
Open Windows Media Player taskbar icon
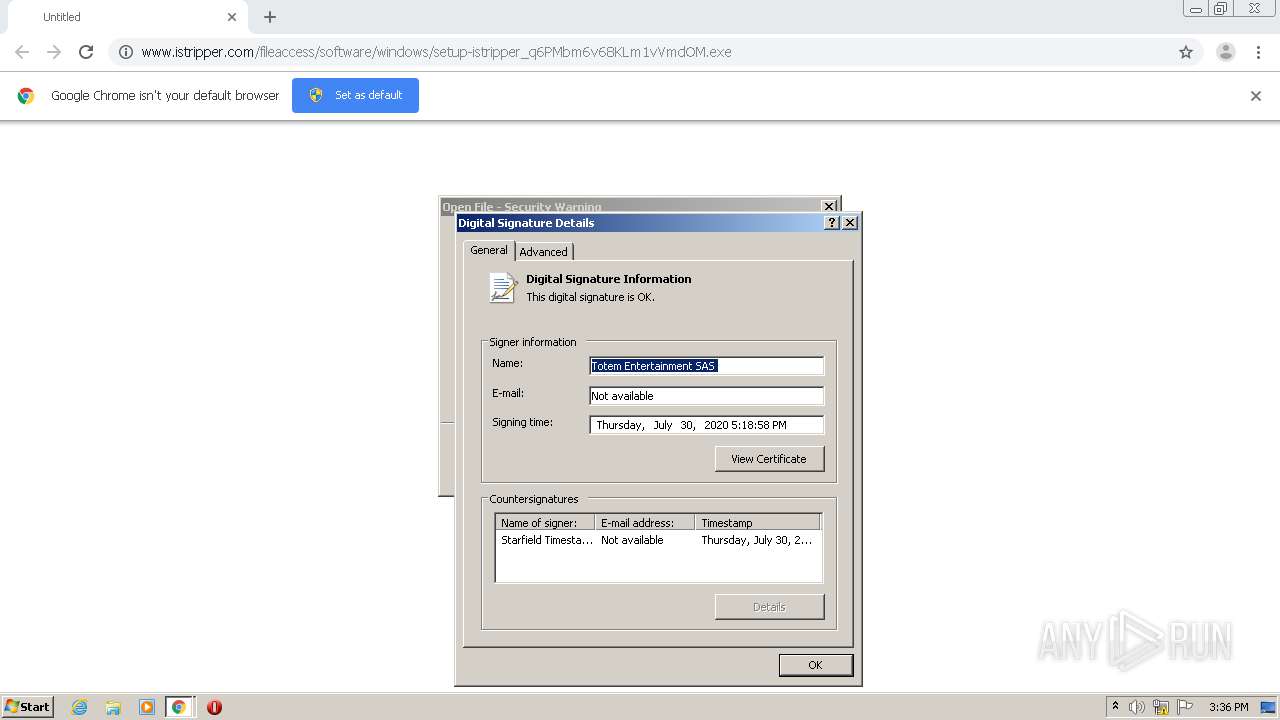(x=146, y=707)
